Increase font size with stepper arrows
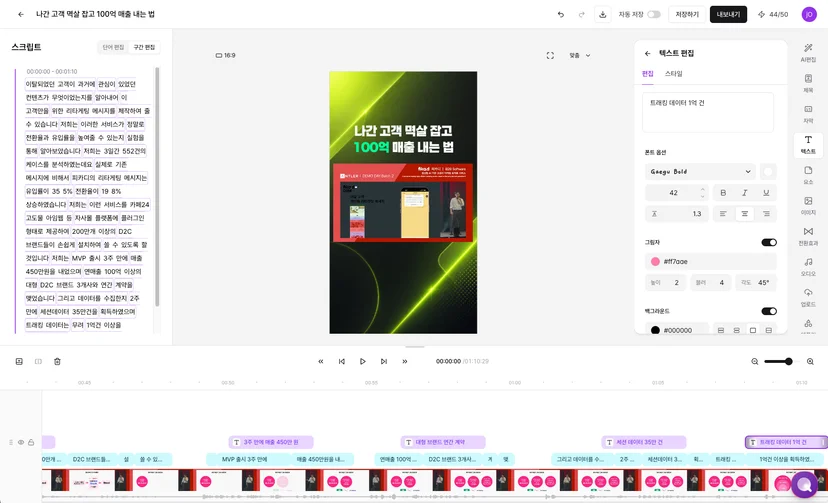Viewport: 828px width, 503px height. [x=702, y=189]
